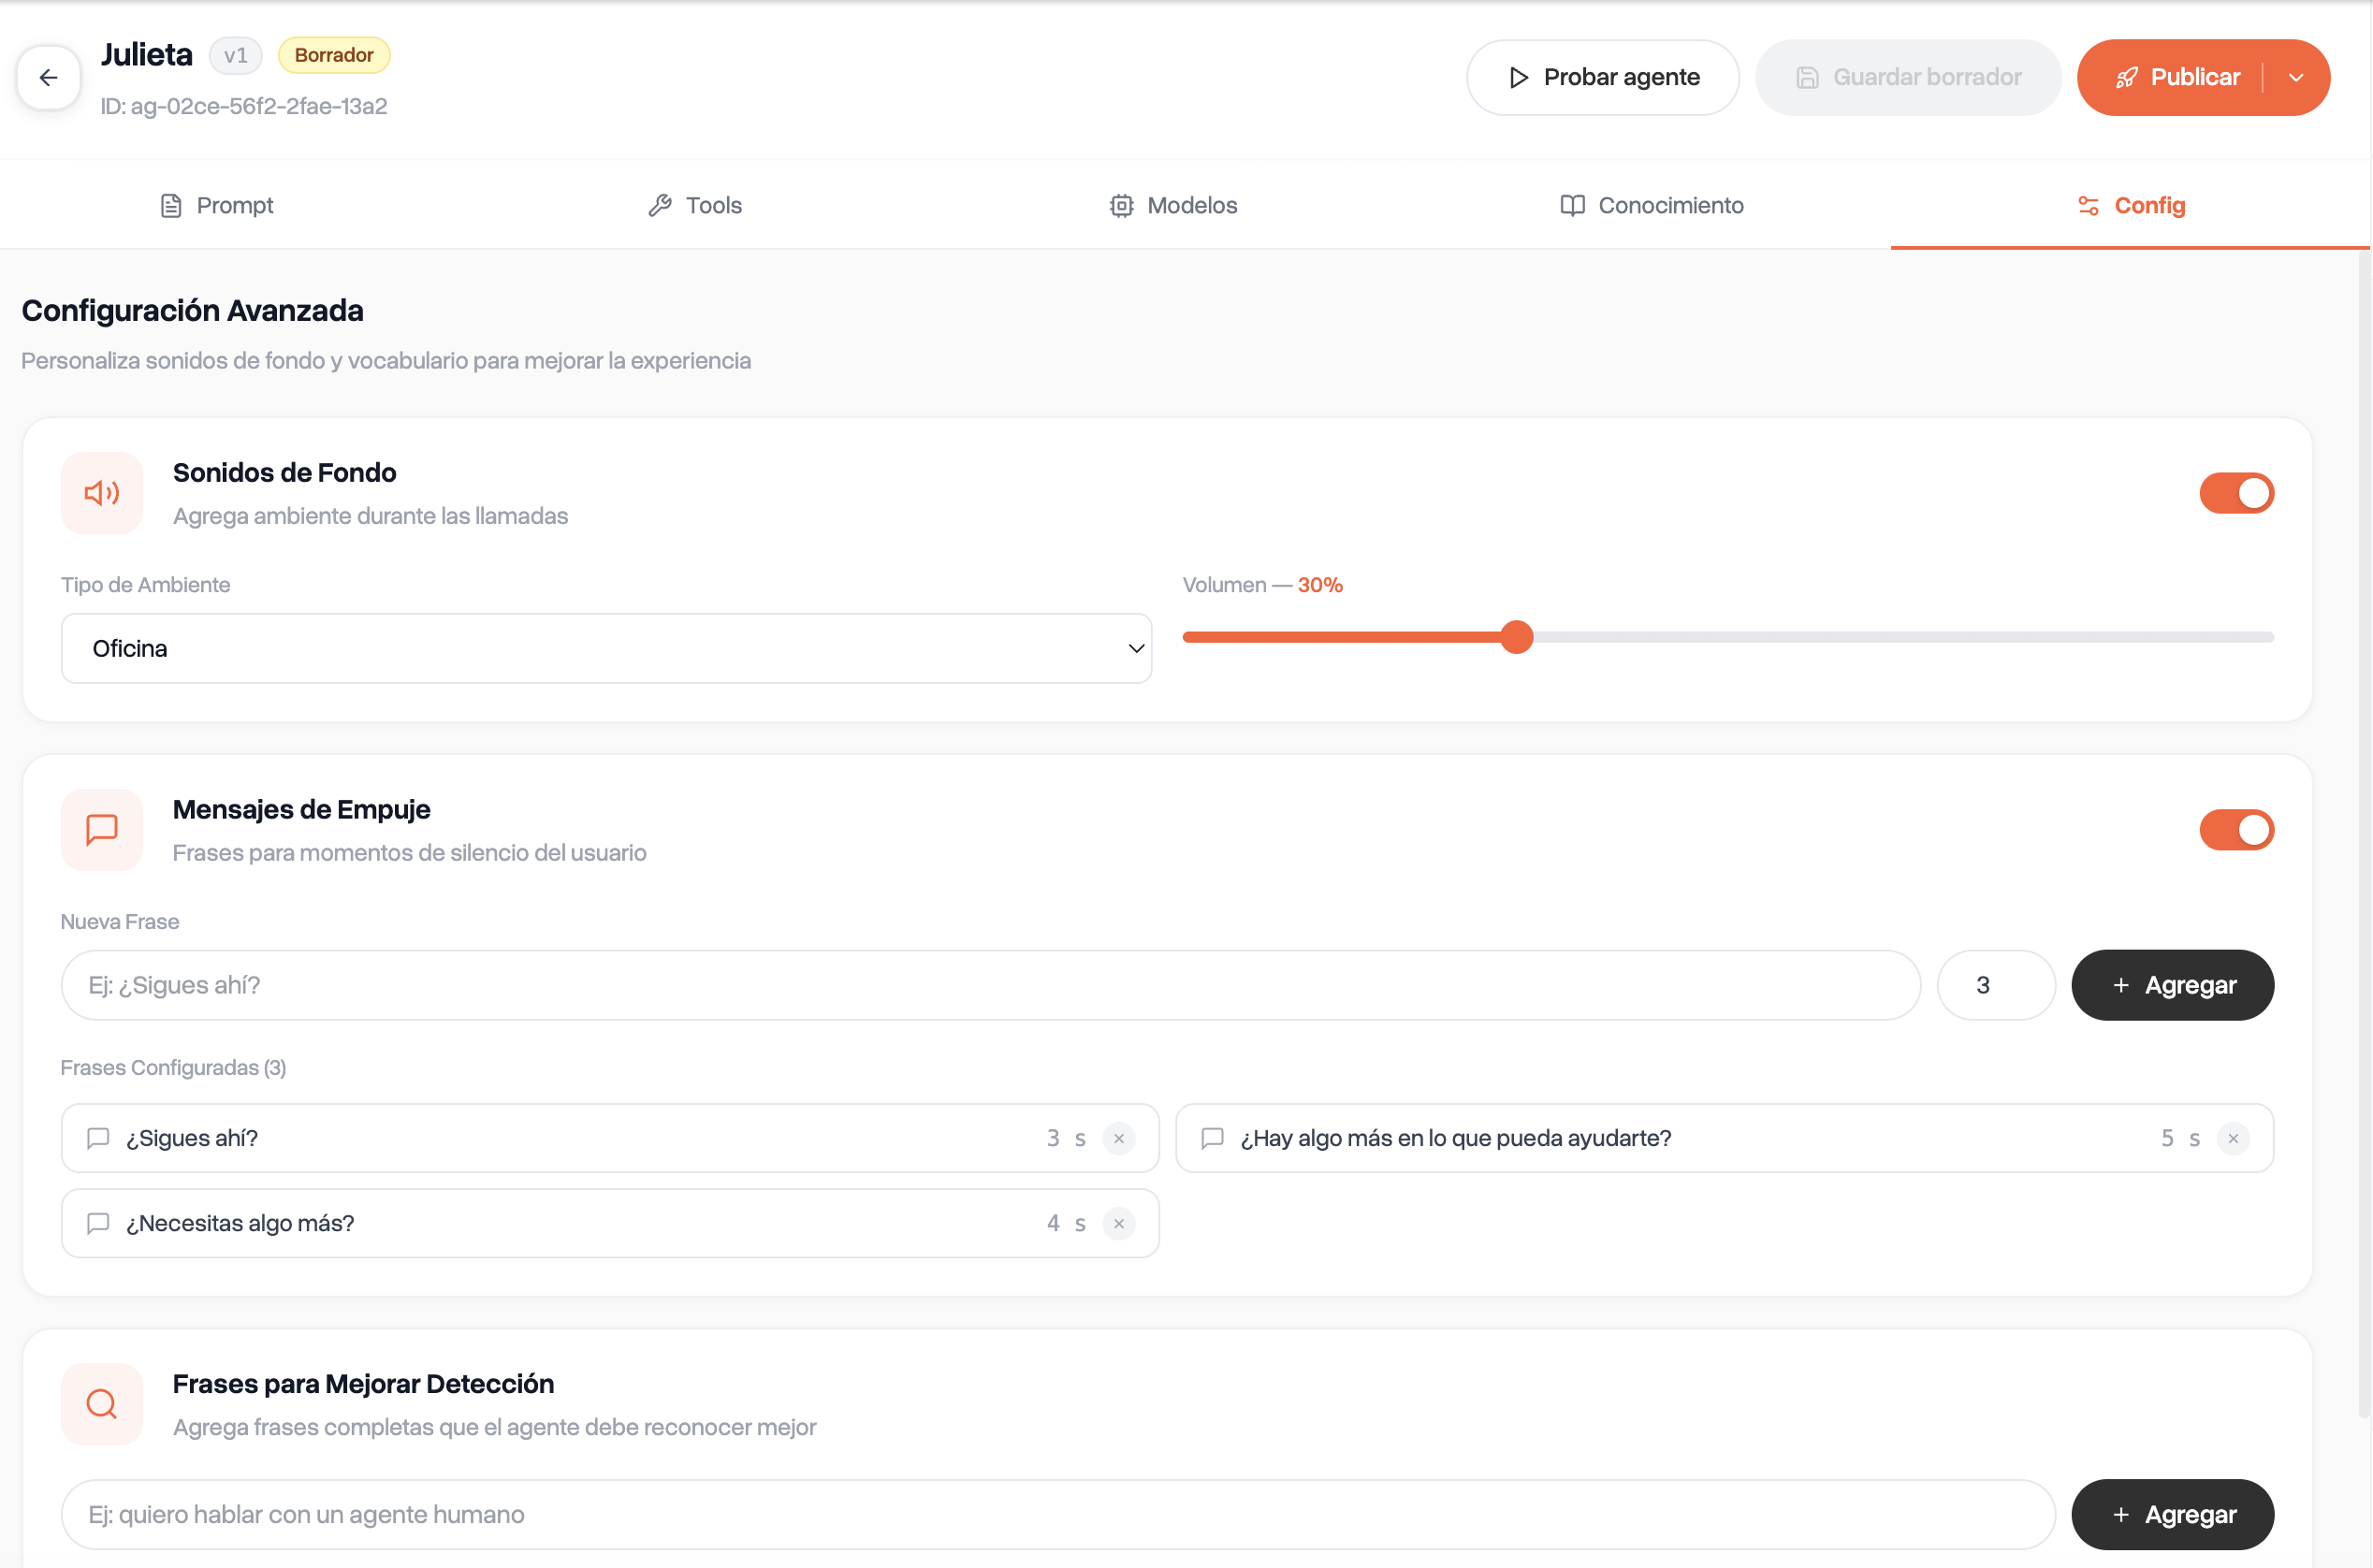Click the bubble icon beside ¿Necesitas algo más?
2373x1568 pixels.
98,1223
